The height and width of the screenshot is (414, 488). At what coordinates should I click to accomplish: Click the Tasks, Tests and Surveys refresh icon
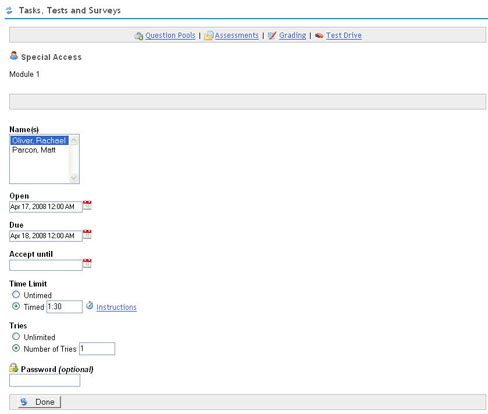(9, 10)
